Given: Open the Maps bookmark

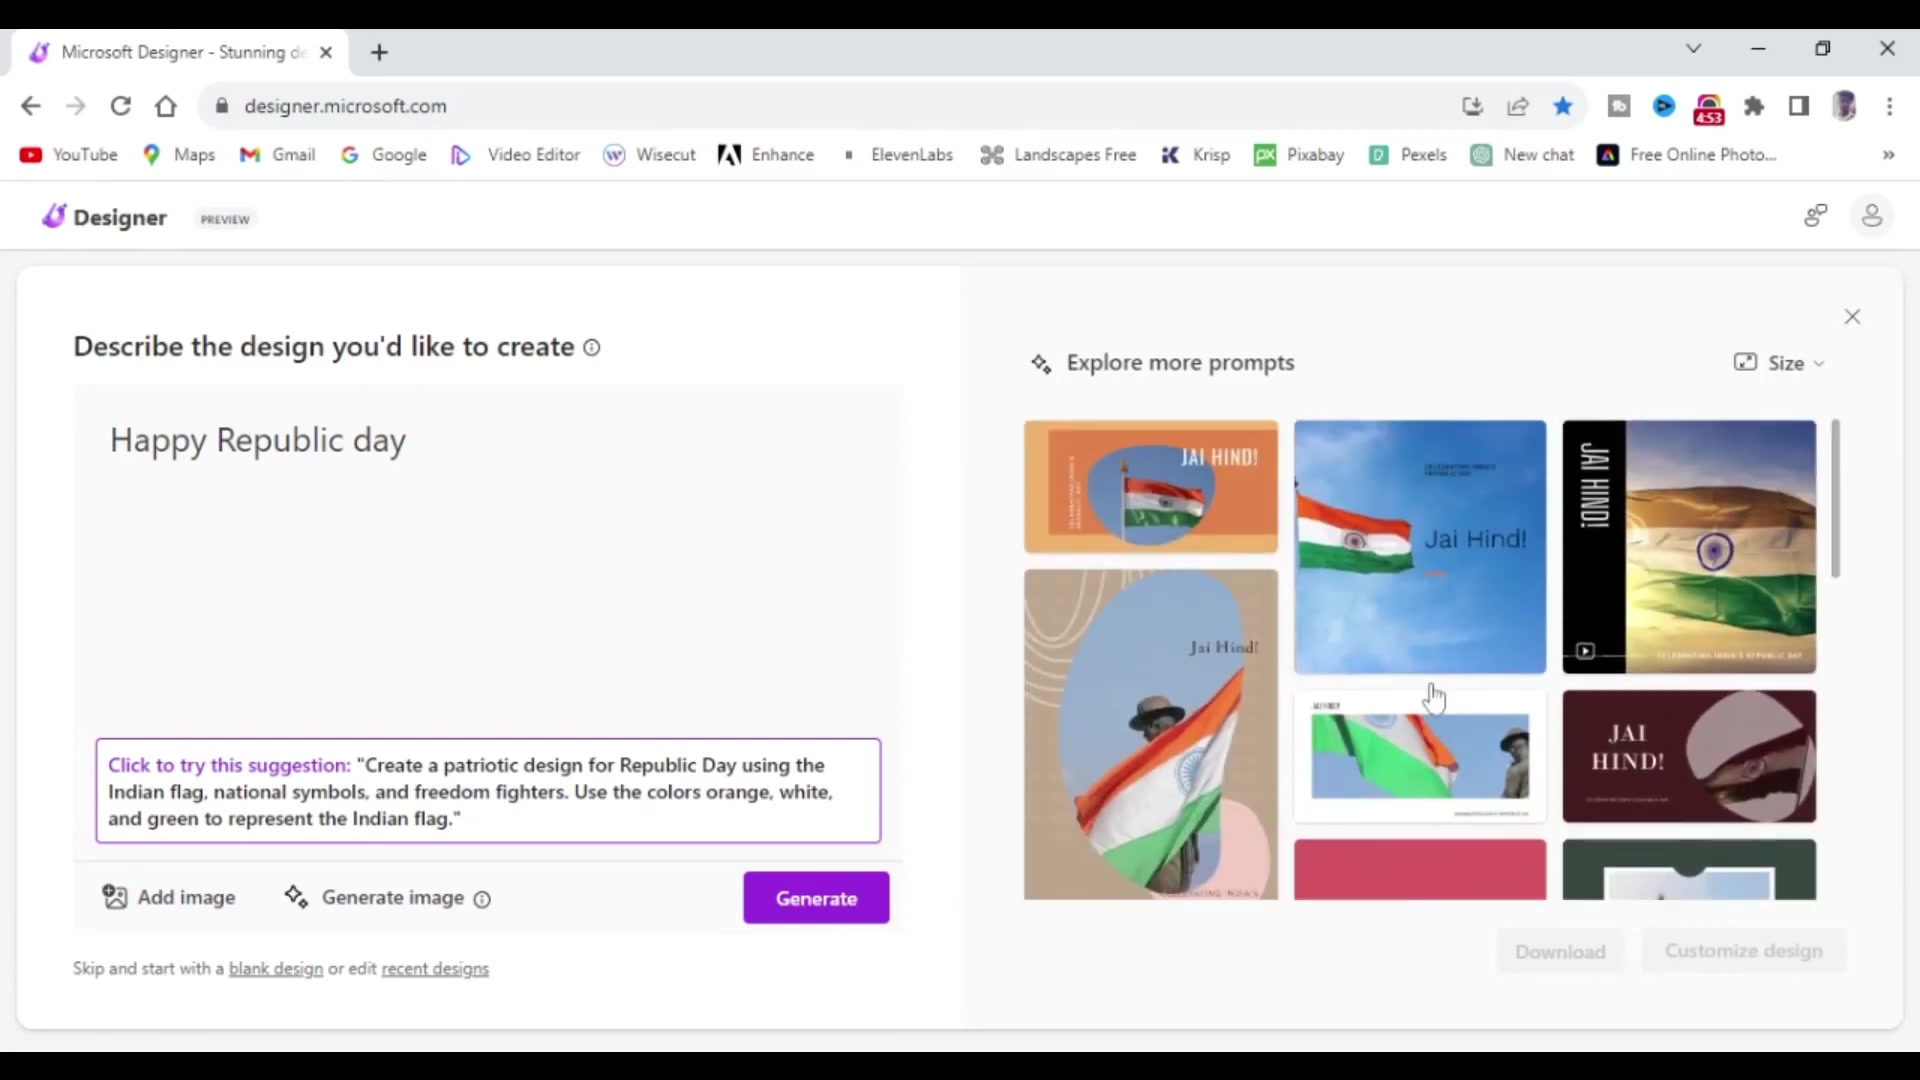Looking at the screenshot, I should [x=179, y=155].
